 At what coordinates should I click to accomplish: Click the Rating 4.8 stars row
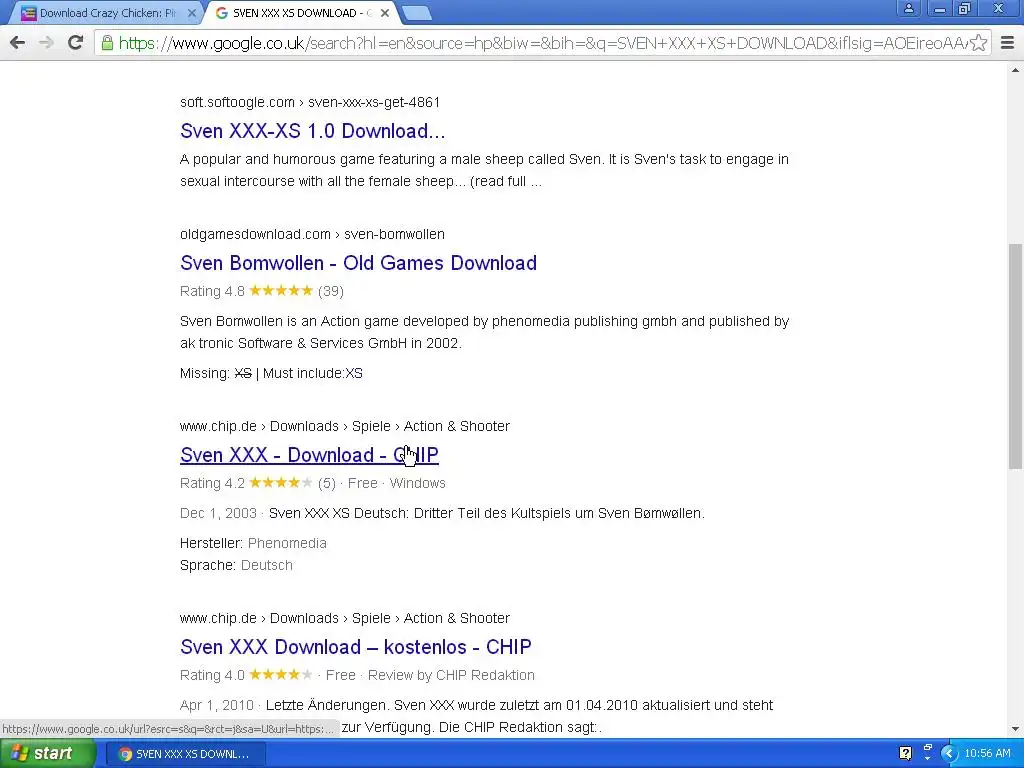261,291
